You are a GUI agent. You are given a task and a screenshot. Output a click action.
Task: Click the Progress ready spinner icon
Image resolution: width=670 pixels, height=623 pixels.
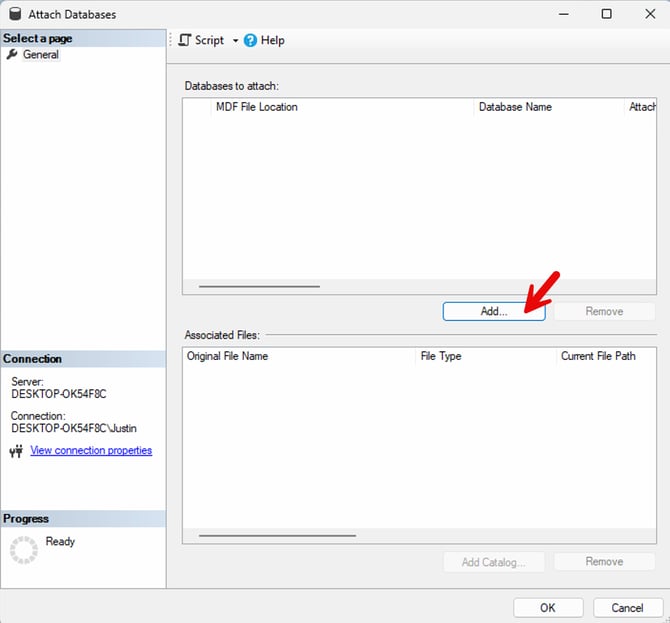click(x=24, y=549)
